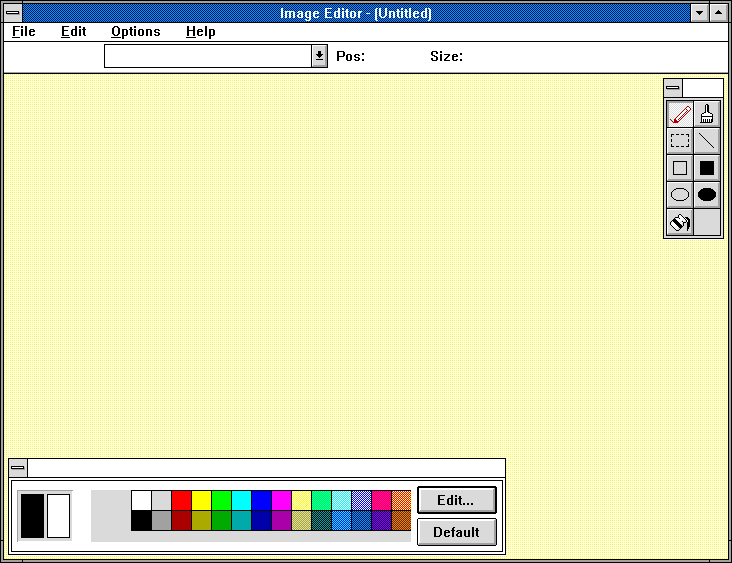Click the black foreground color indicator
This screenshot has width=732, height=563.
tap(32, 516)
